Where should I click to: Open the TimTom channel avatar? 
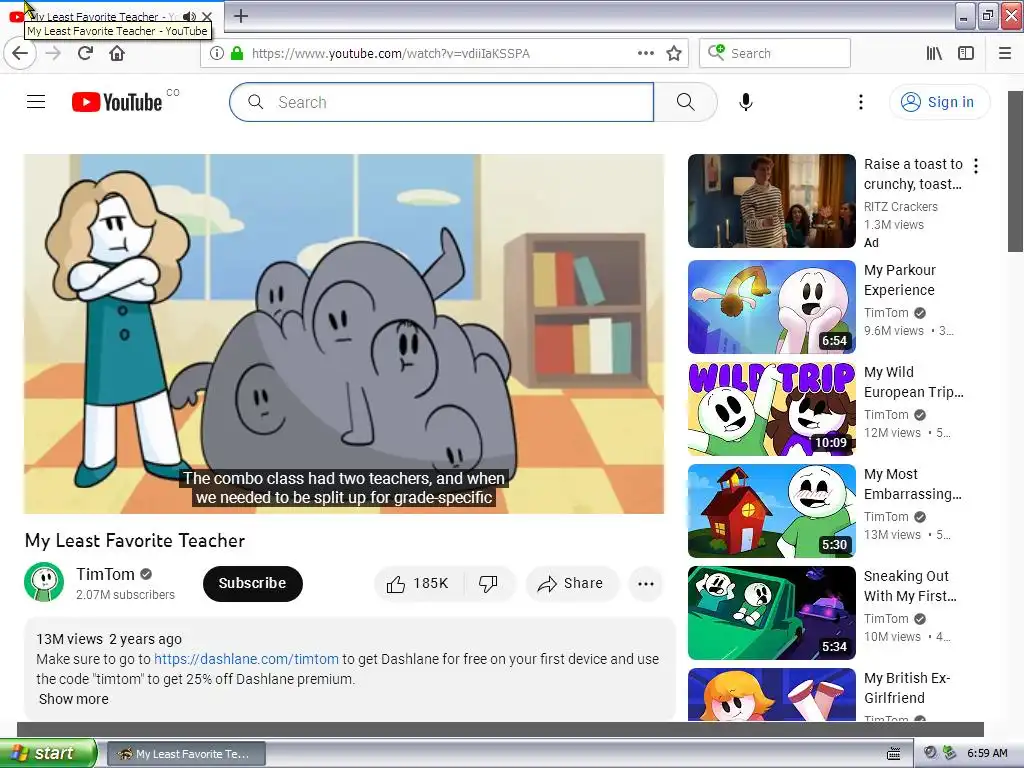click(44, 582)
